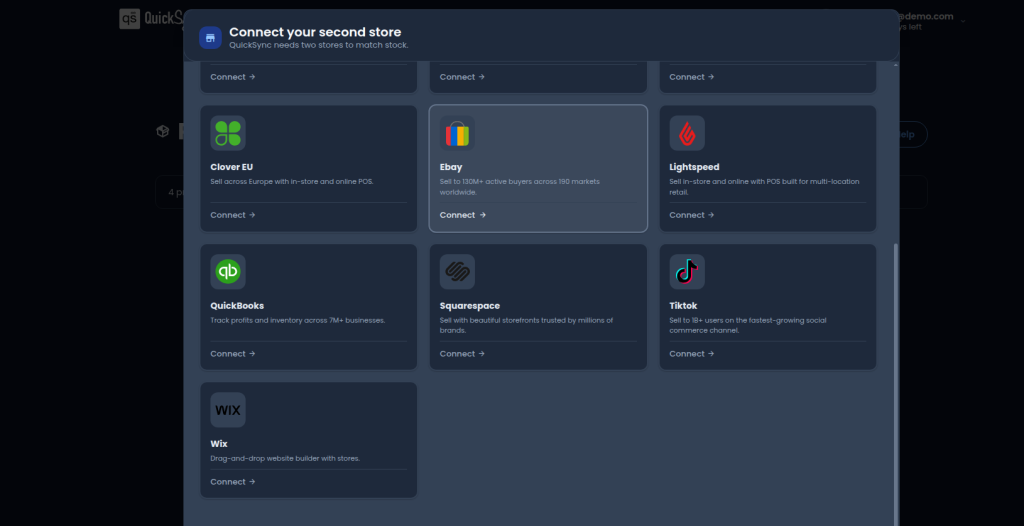The height and width of the screenshot is (526, 1024).
Task: Click the blue store icon in dialog header
Action: pos(210,38)
